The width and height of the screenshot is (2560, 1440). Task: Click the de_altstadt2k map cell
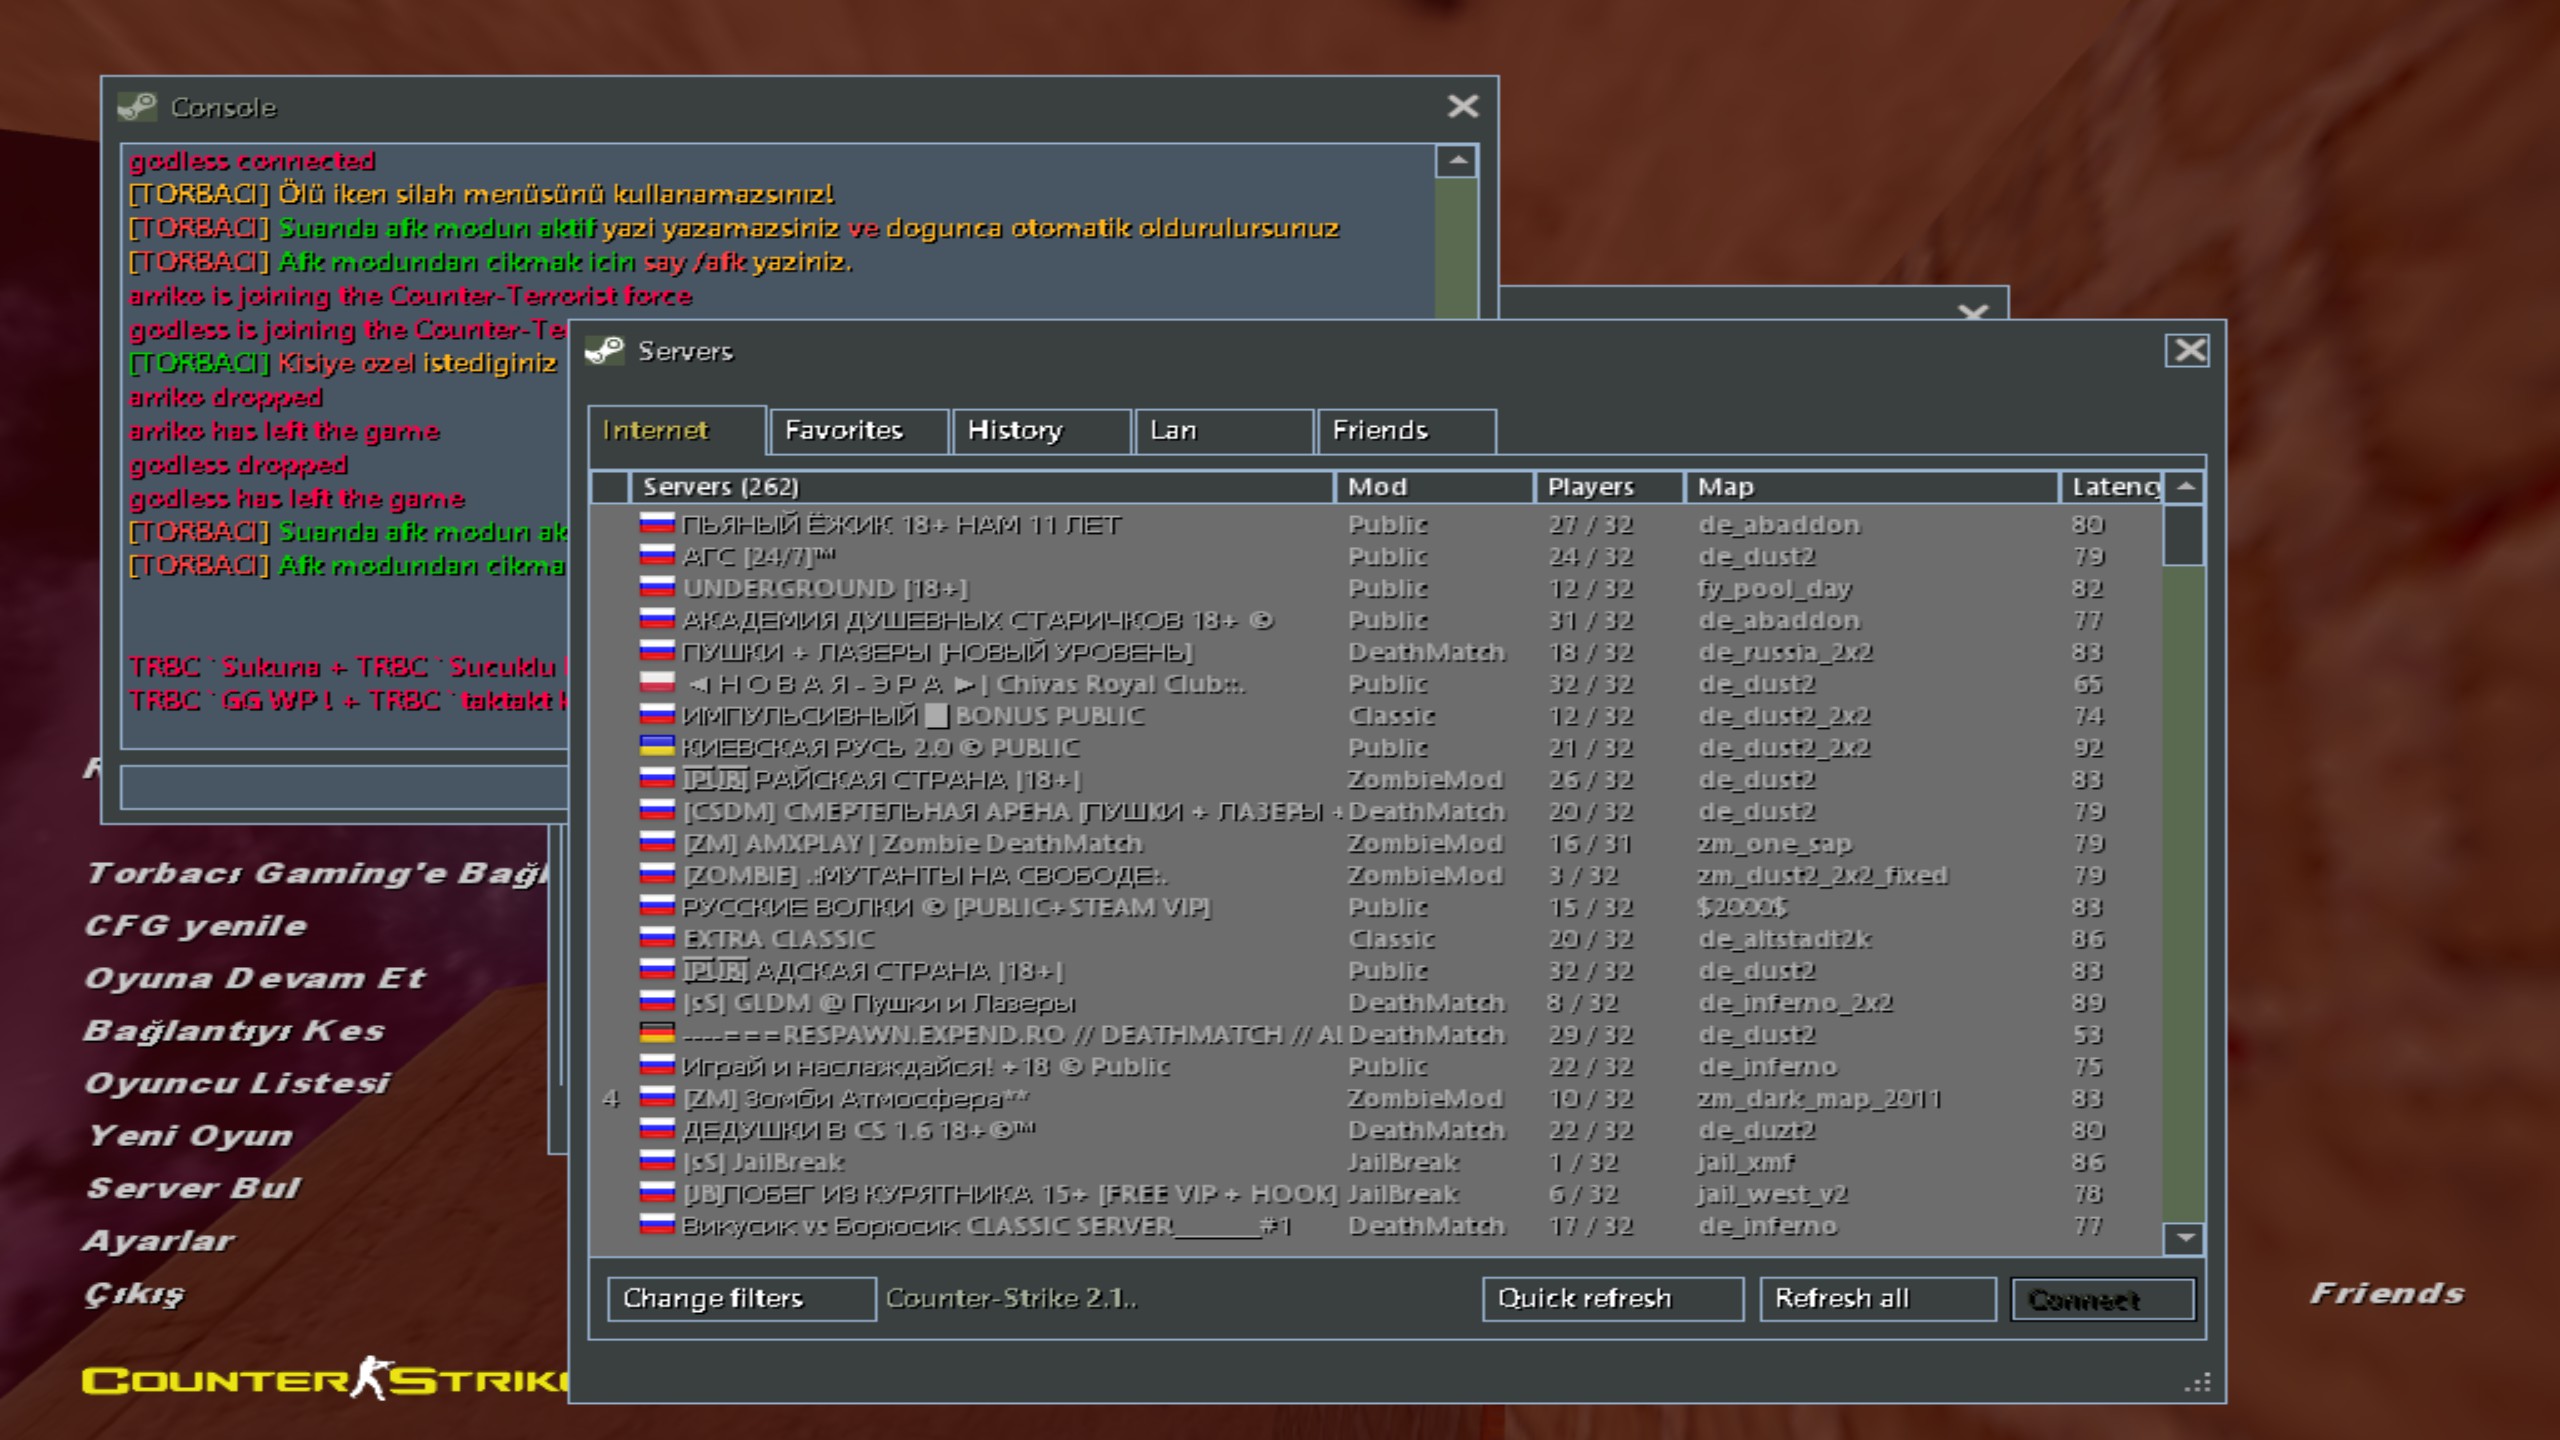1785,939
